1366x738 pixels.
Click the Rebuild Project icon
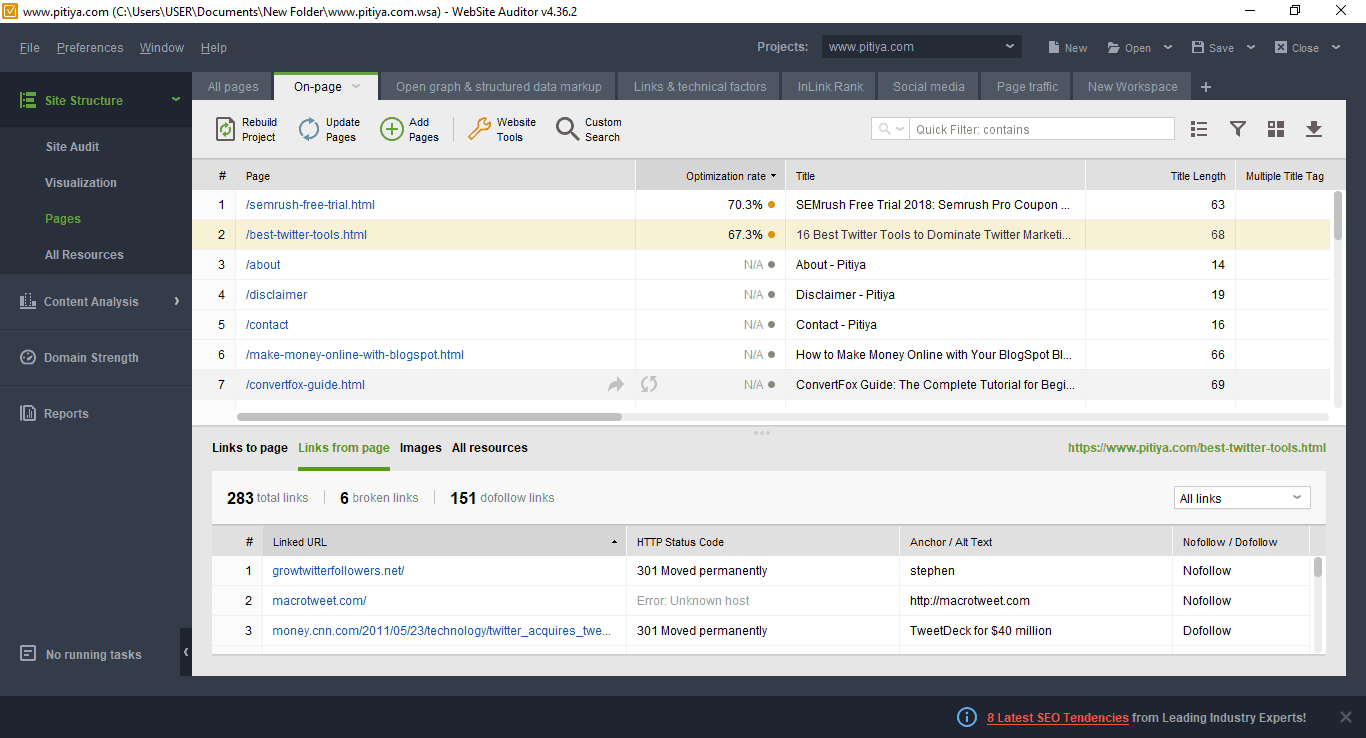[226, 129]
